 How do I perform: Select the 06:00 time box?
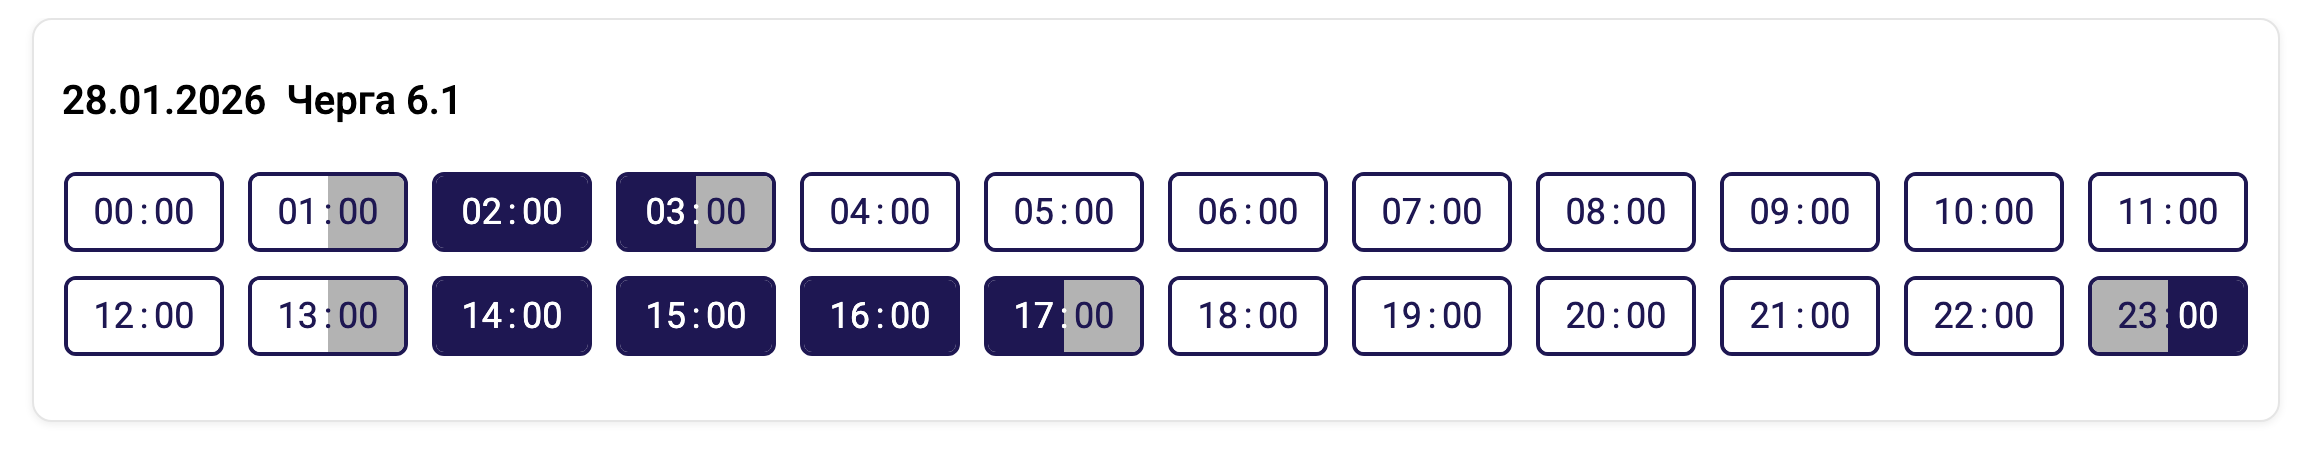pos(1248,212)
